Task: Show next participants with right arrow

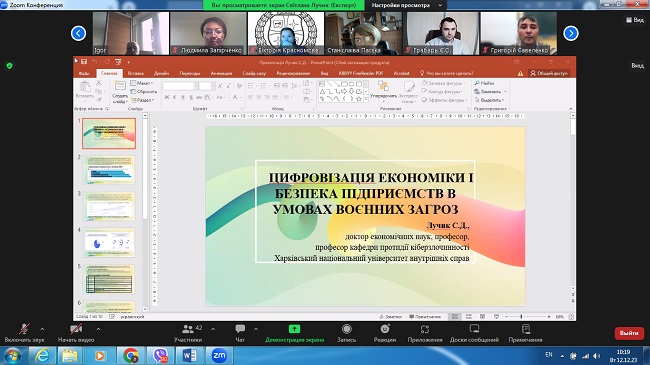Action: pos(571,33)
